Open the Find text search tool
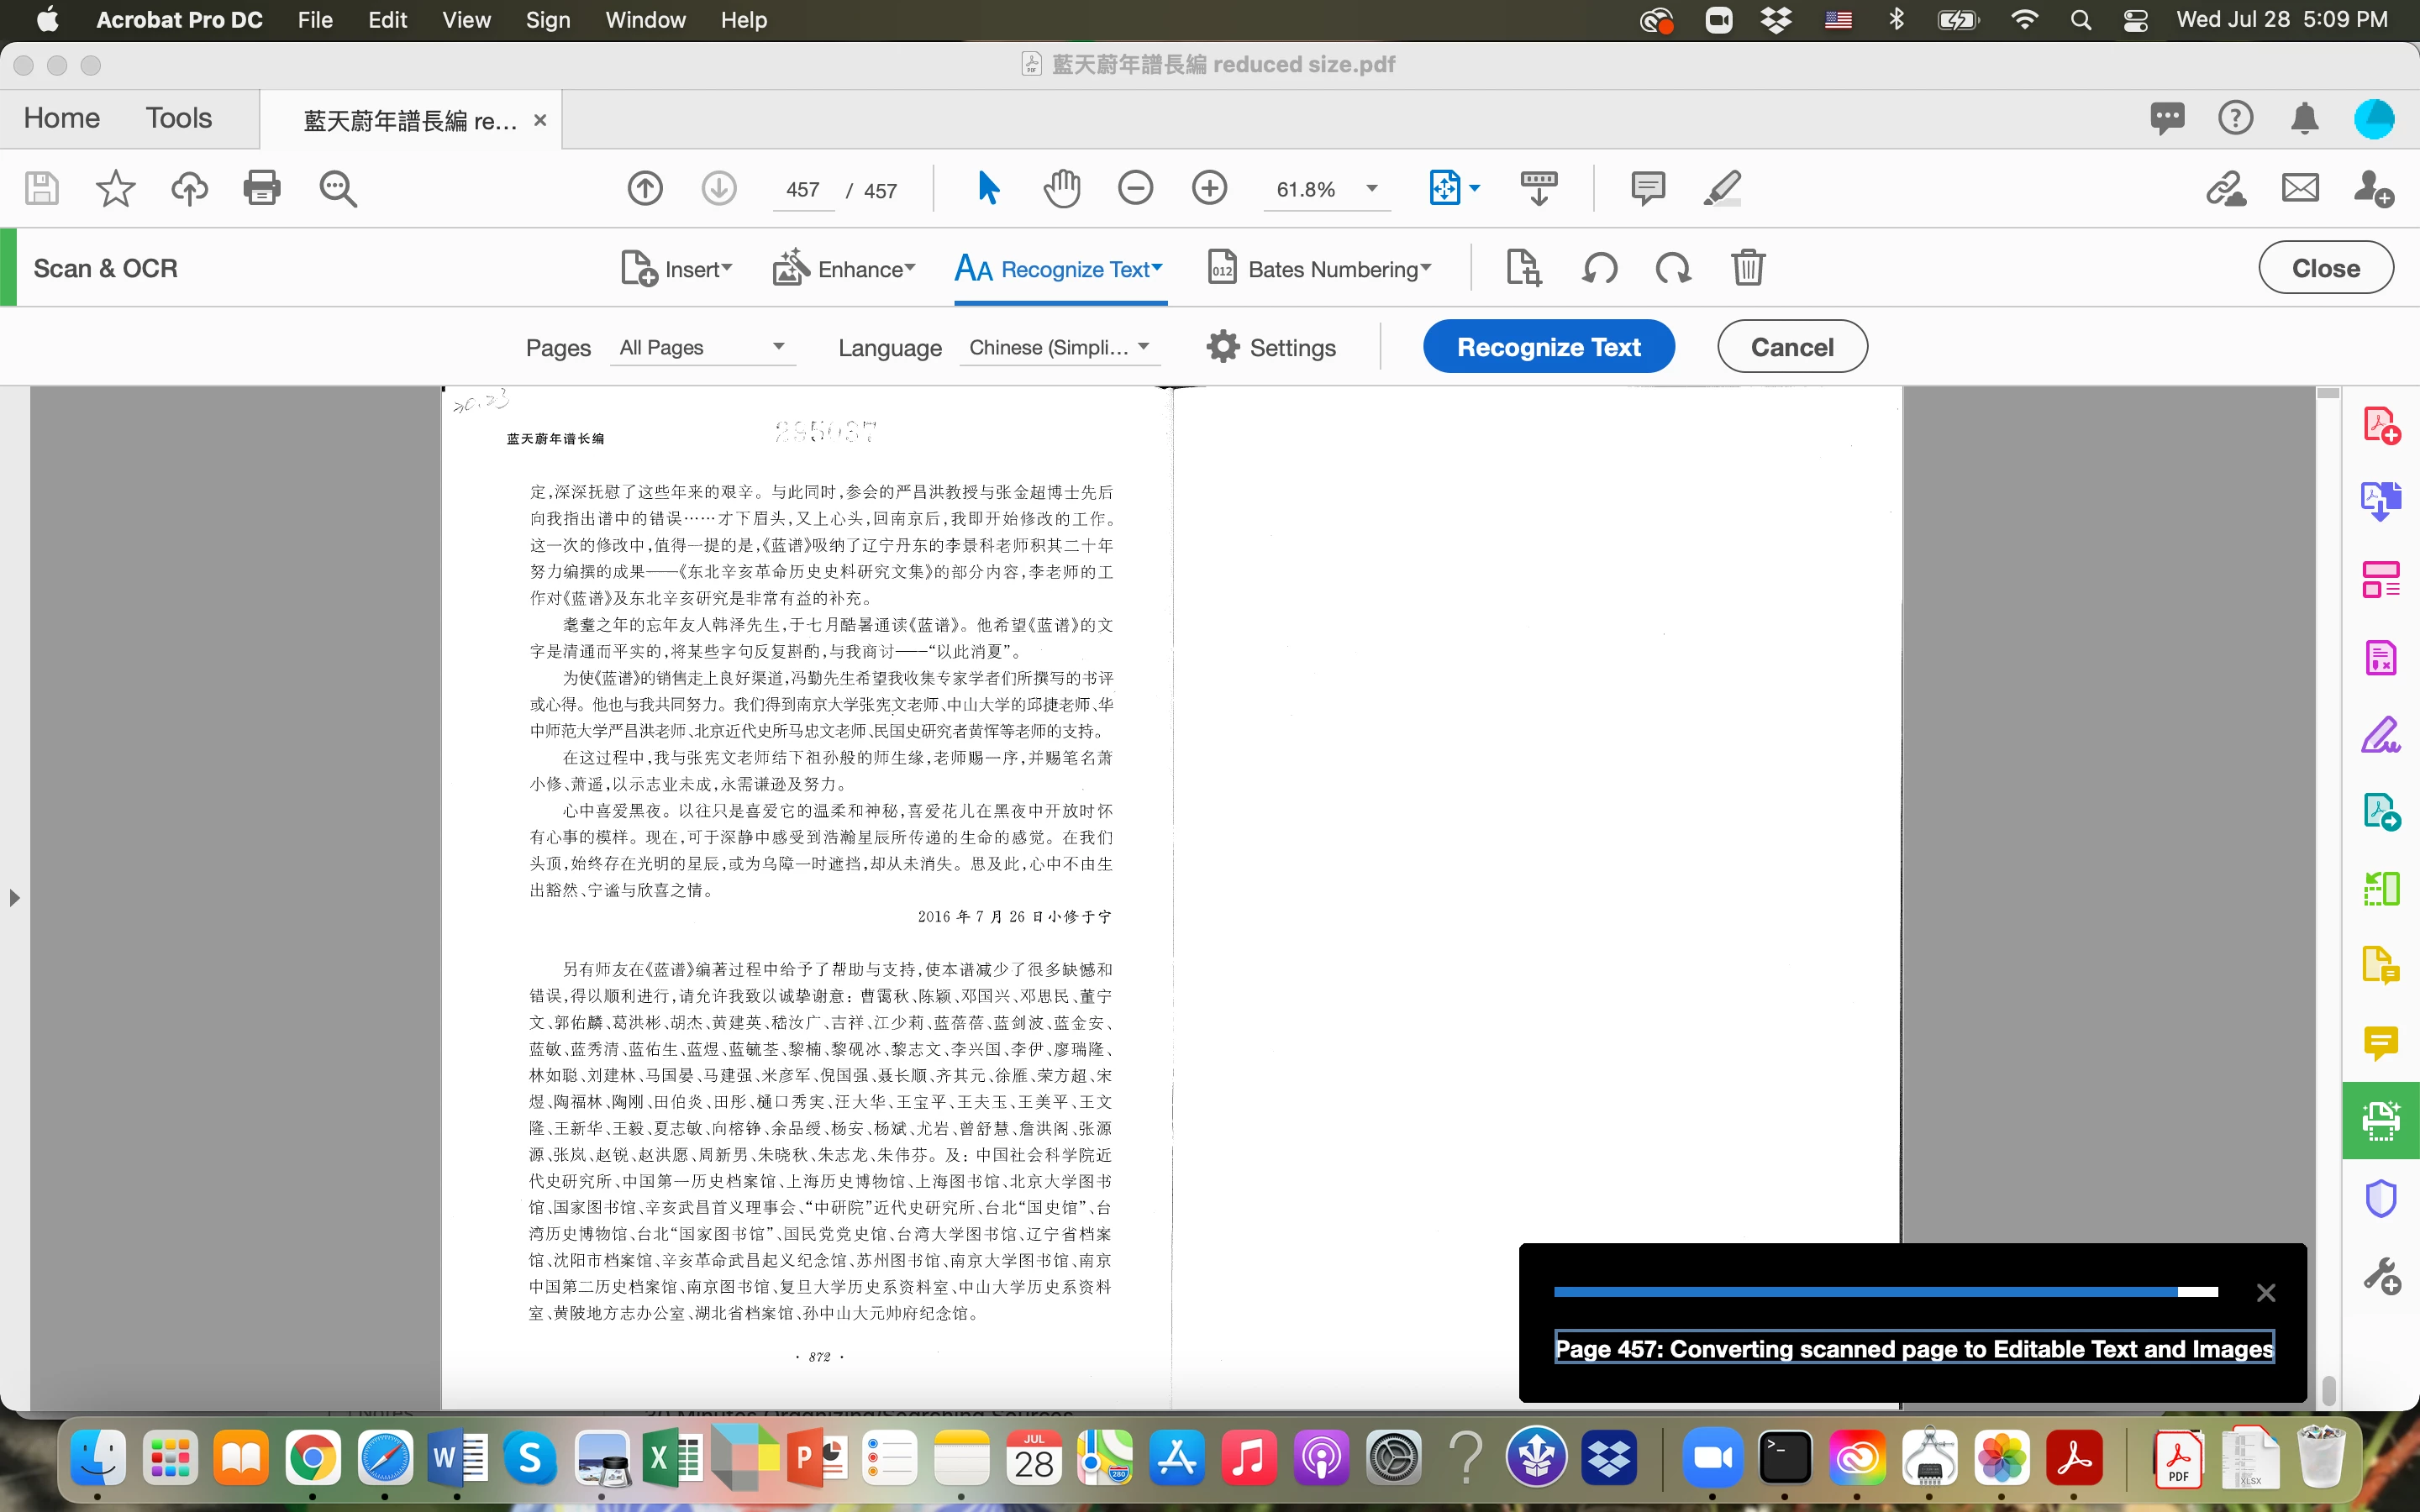This screenshot has width=2420, height=1512. click(338, 188)
